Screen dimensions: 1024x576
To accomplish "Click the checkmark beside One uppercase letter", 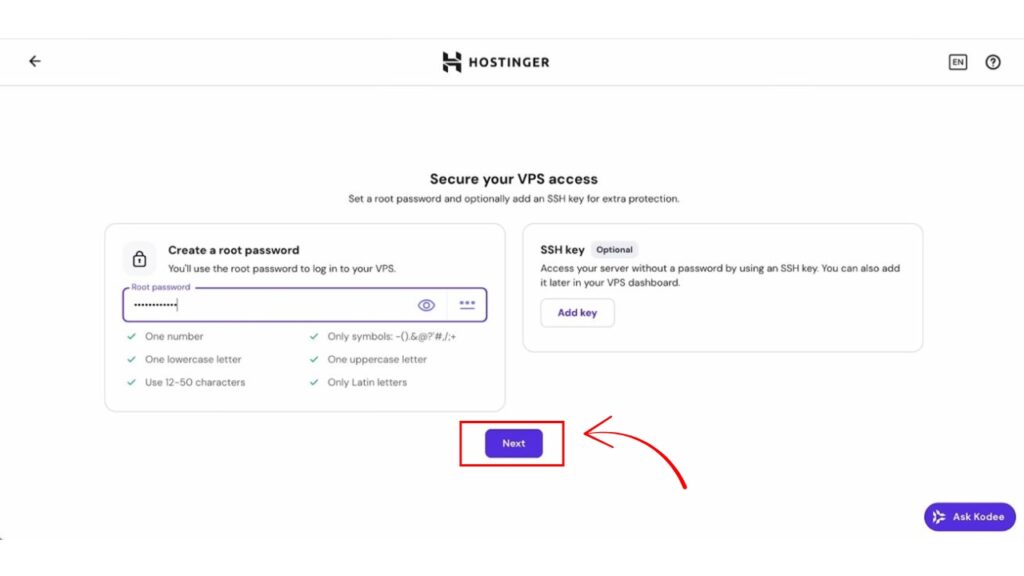I will click(x=314, y=360).
